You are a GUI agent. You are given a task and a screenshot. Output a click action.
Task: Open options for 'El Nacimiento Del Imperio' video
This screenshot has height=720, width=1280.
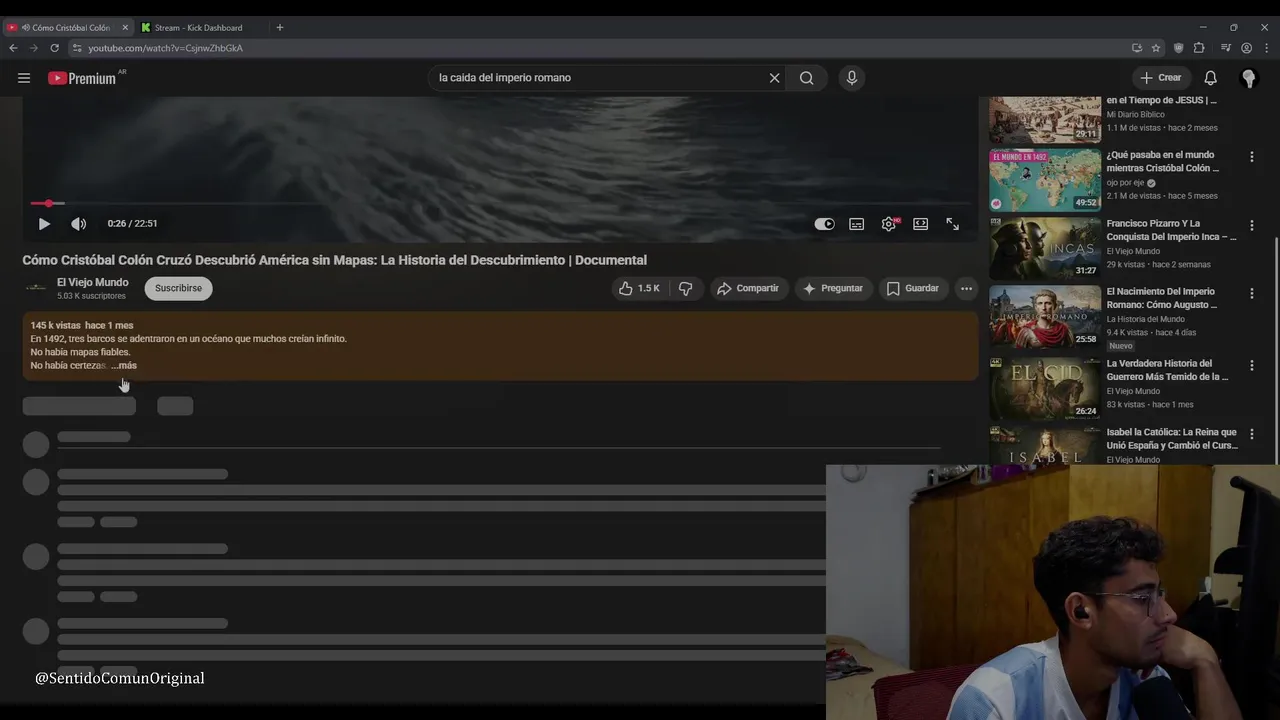pos(1251,294)
